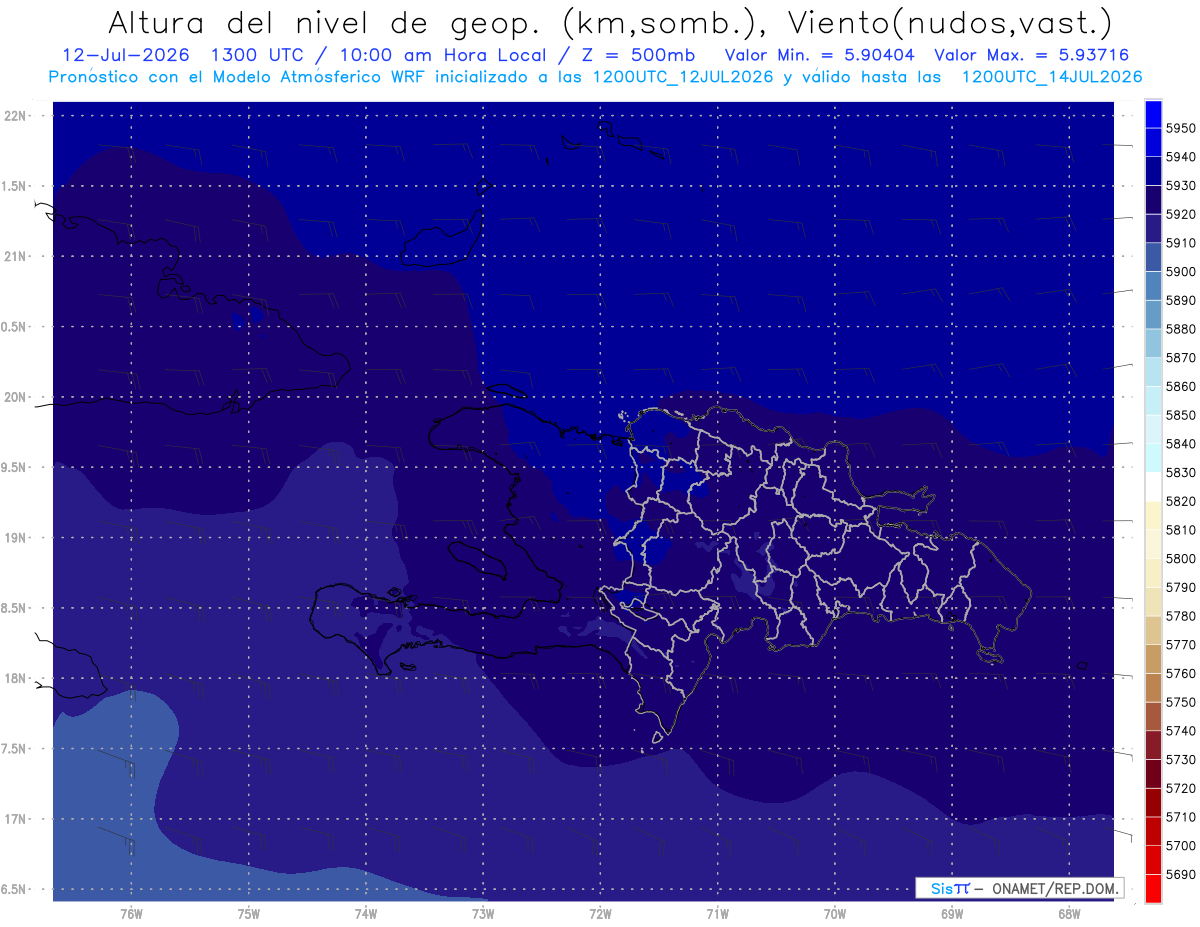The image size is (1200, 927).
Task: Click the '5920' colorbar value
Action: pyautogui.click(x=1181, y=214)
